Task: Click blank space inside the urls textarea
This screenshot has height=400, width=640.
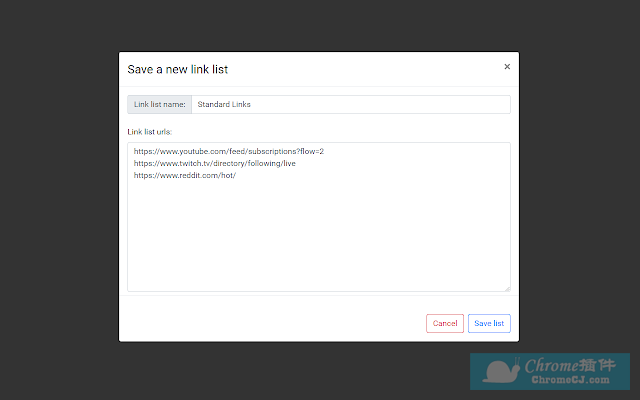Action: pyautogui.click(x=320, y=240)
